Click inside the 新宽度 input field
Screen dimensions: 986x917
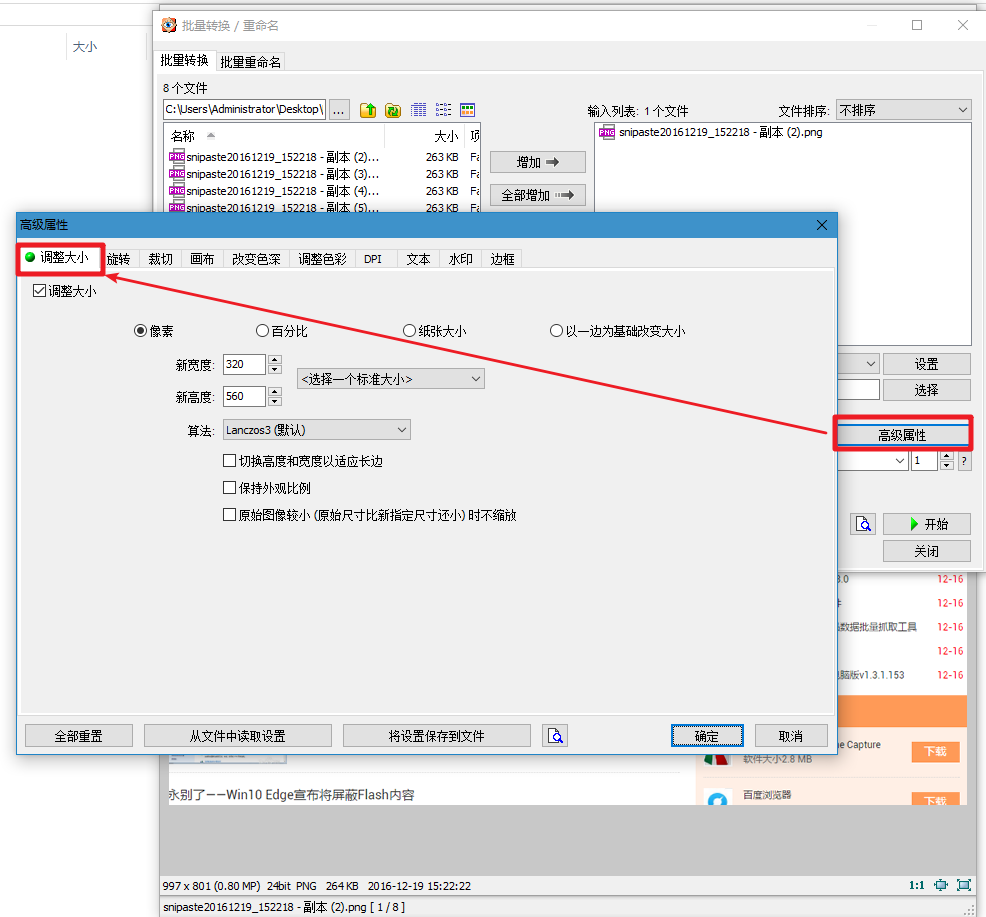click(x=245, y=365)
